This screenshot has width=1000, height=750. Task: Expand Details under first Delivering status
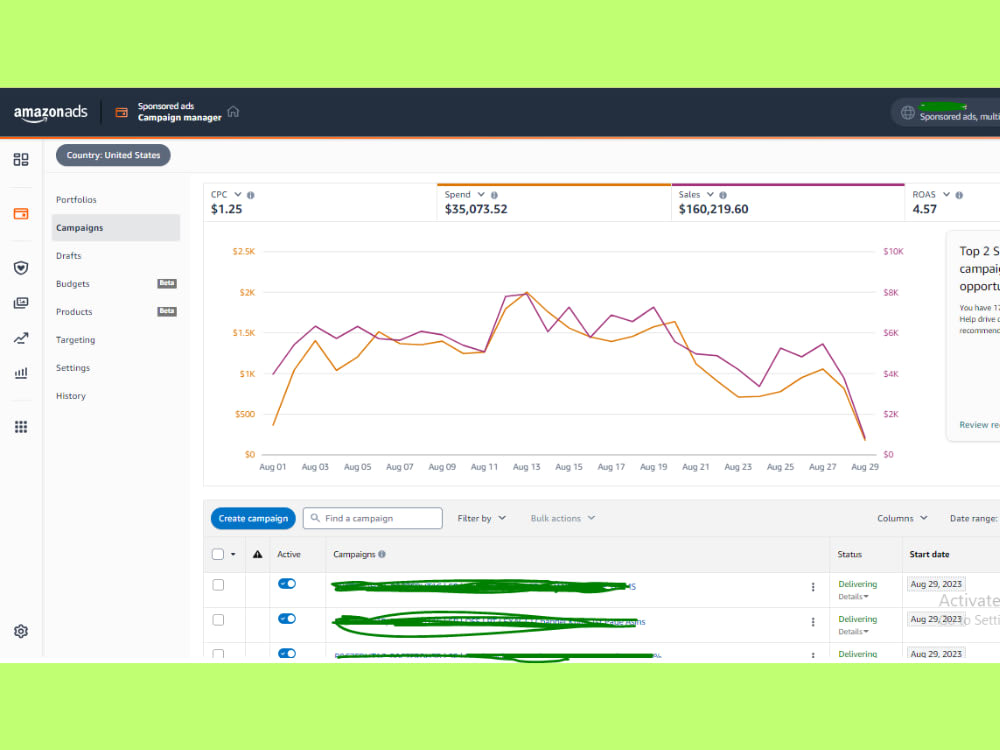click(x=853, y=597)
